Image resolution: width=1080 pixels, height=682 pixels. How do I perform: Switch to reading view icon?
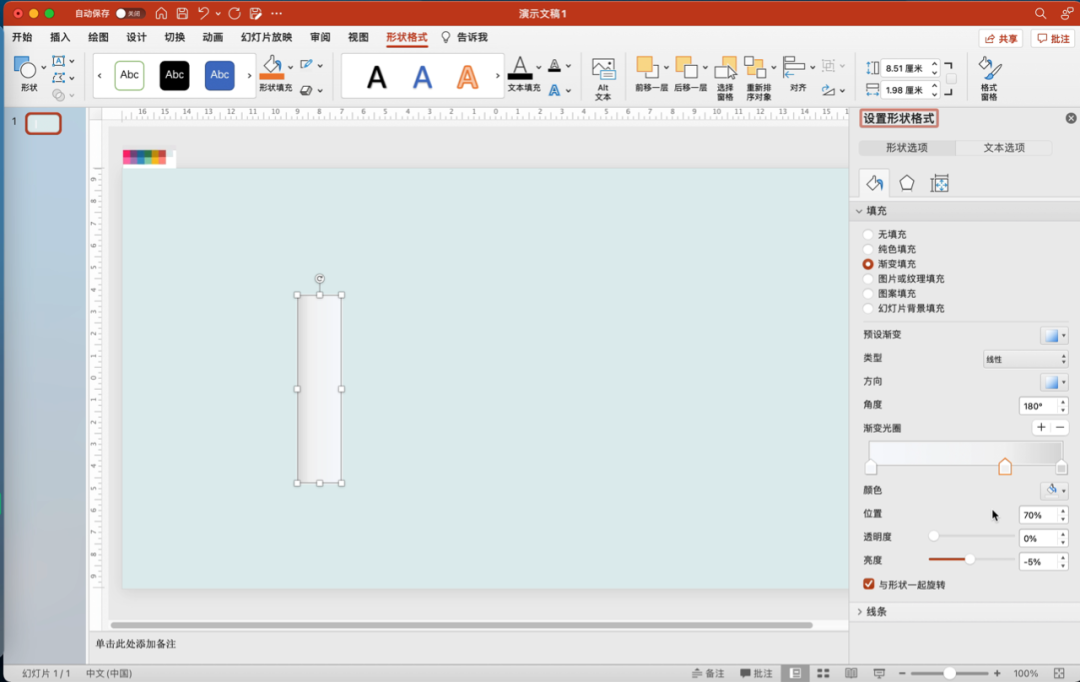851,673
